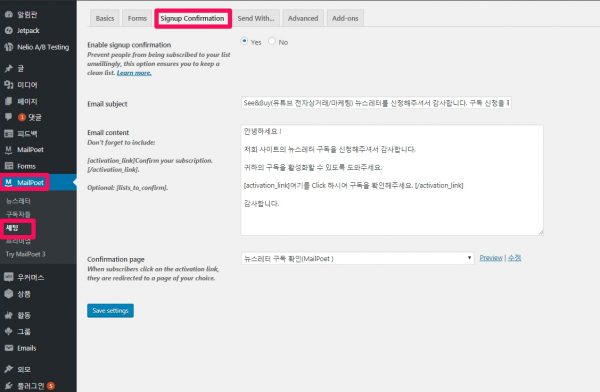Select Yes for signup confirmation
The height and width of the screenshot is (392, 600).
click(x=244, y=41)
